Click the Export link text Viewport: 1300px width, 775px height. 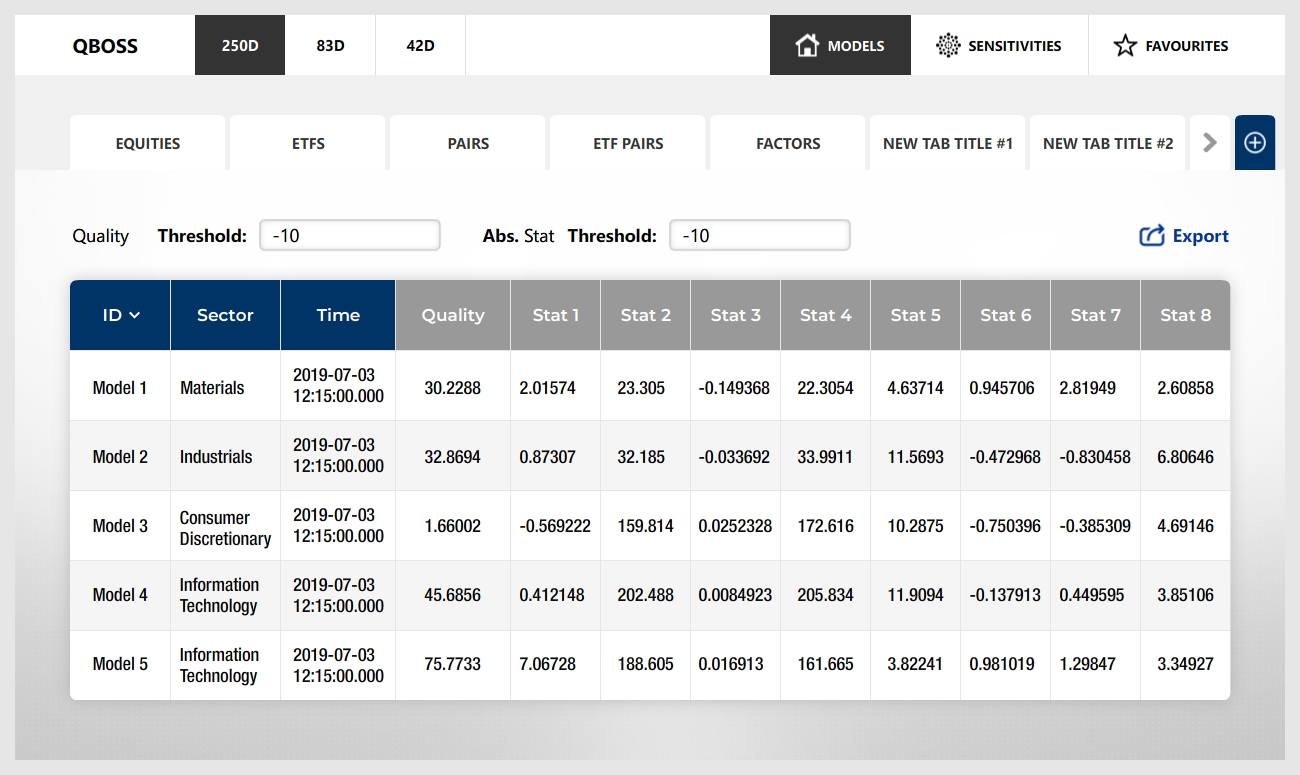tap(1200, 236)
